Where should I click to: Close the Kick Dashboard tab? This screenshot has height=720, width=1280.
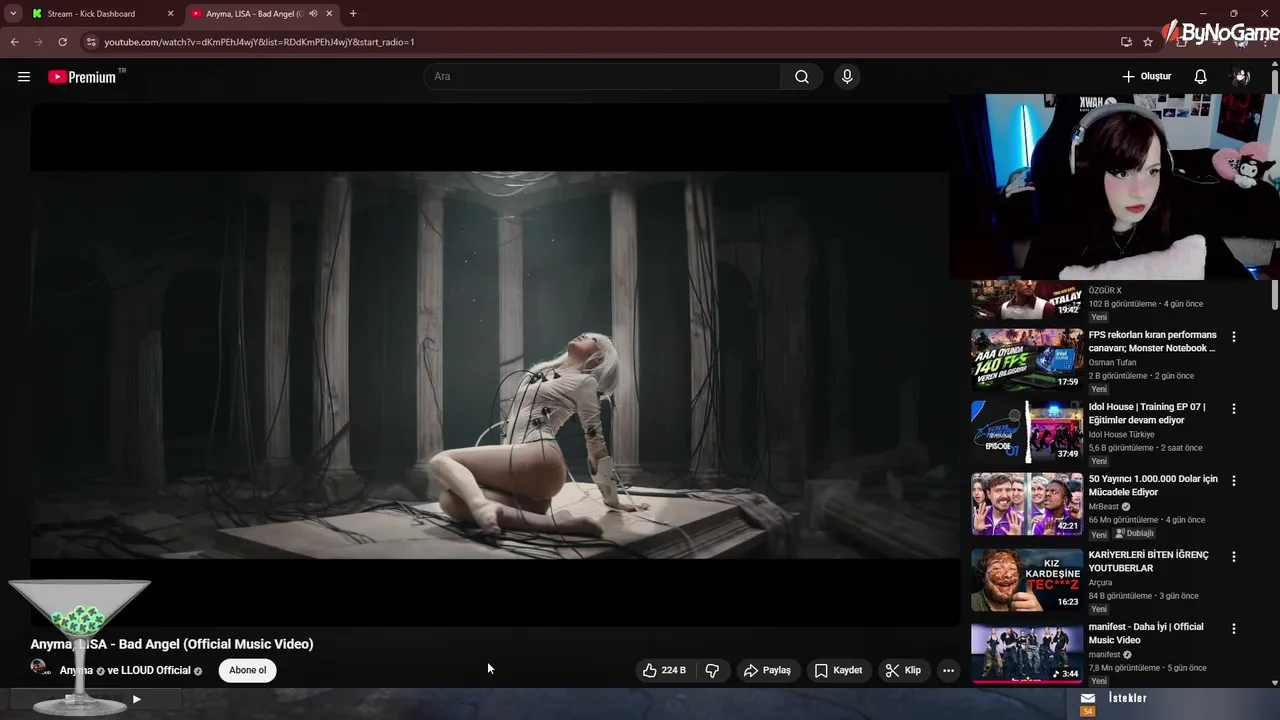[170, 14]
